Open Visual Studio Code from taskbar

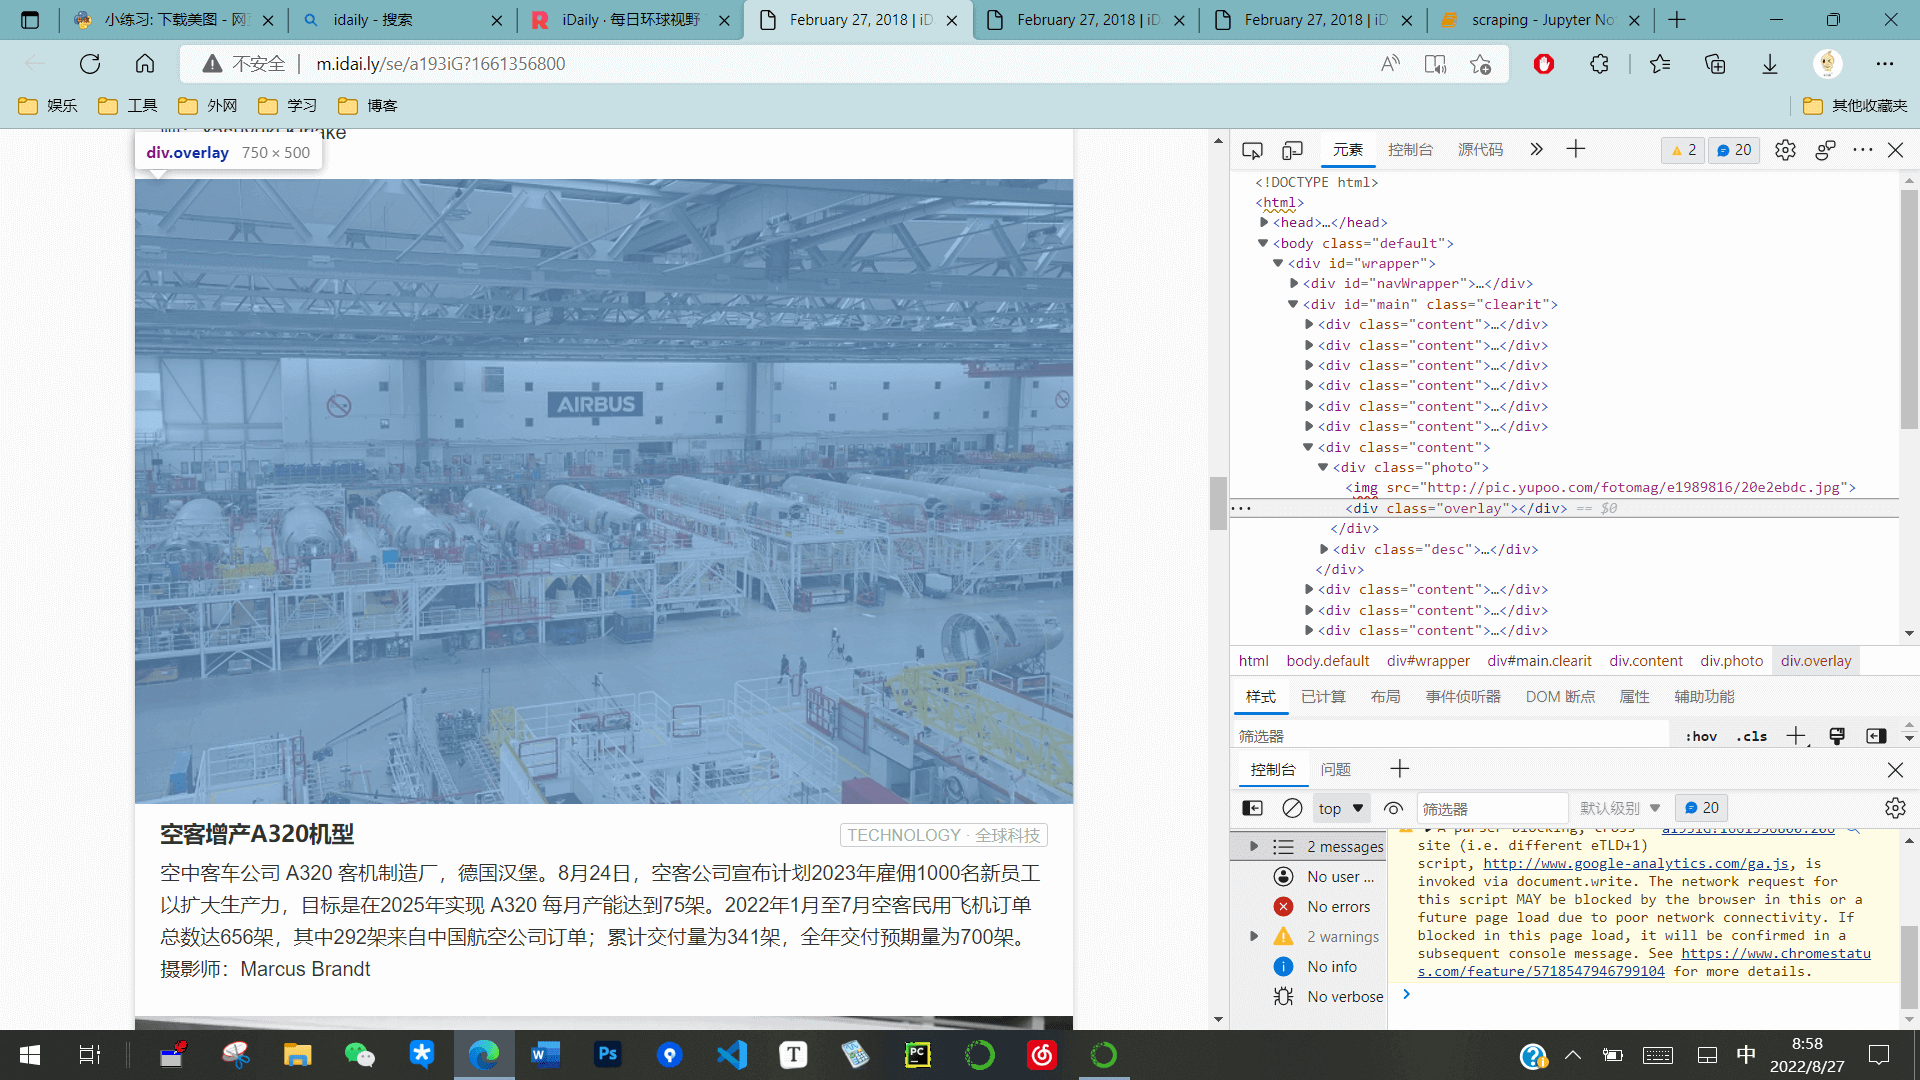(732, 1054)
